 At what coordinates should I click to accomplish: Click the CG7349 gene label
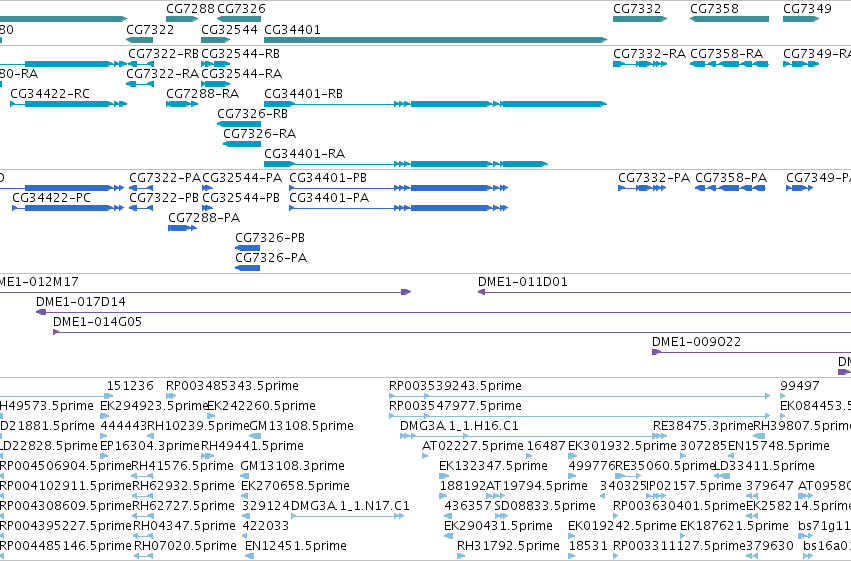click(807, 9)
